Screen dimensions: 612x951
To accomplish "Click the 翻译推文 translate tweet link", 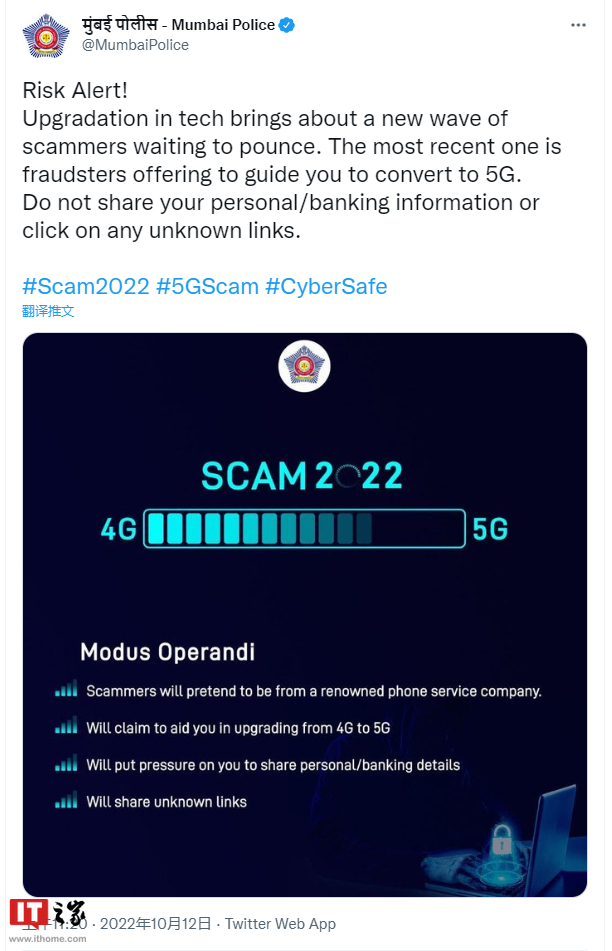I will pos(48,311).
